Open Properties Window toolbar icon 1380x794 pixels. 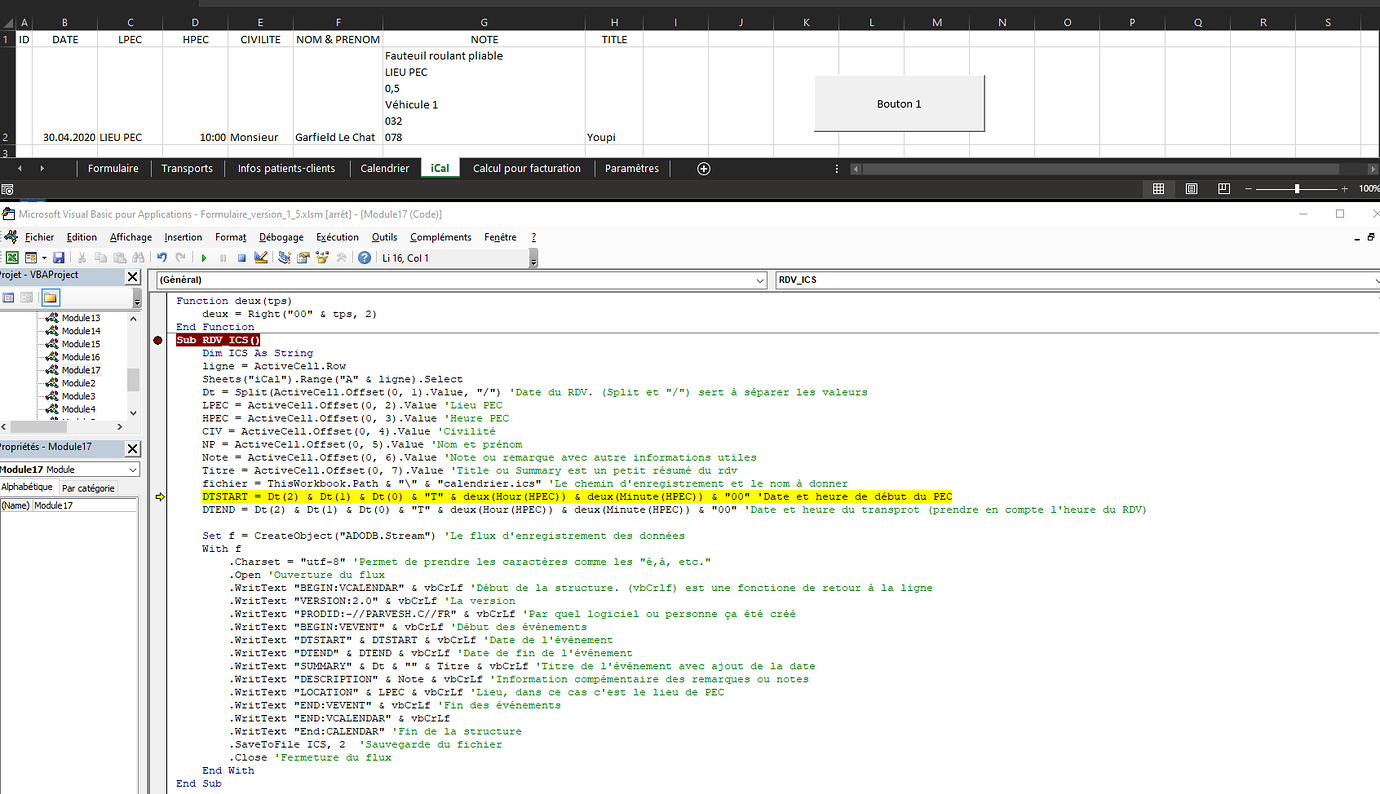click(303, 258)
